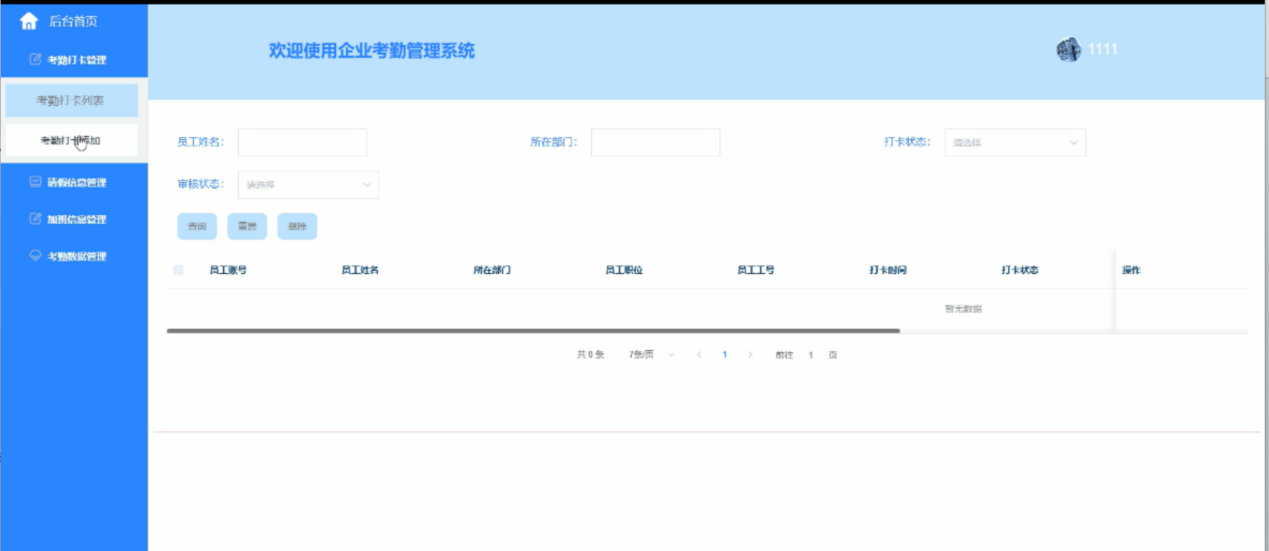Image resolution: width=1269 pixels, height=551 pixels.
Task: Click the 共 0 条 total count
Action: click(590, 355)
